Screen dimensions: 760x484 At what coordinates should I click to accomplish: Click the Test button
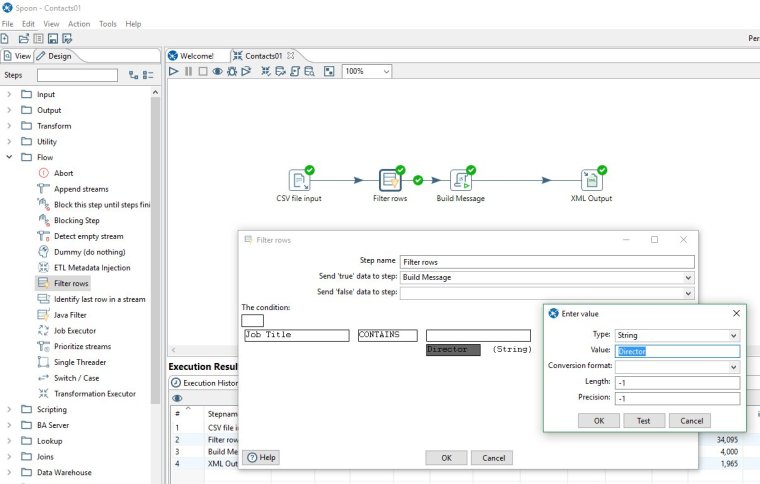click(644, 421)
